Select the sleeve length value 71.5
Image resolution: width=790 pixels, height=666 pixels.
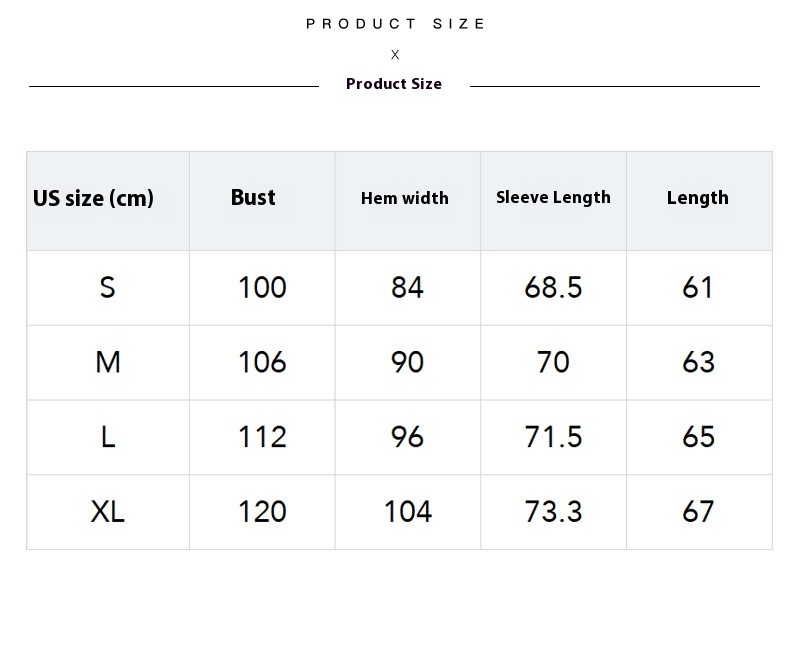click(553, 437)
